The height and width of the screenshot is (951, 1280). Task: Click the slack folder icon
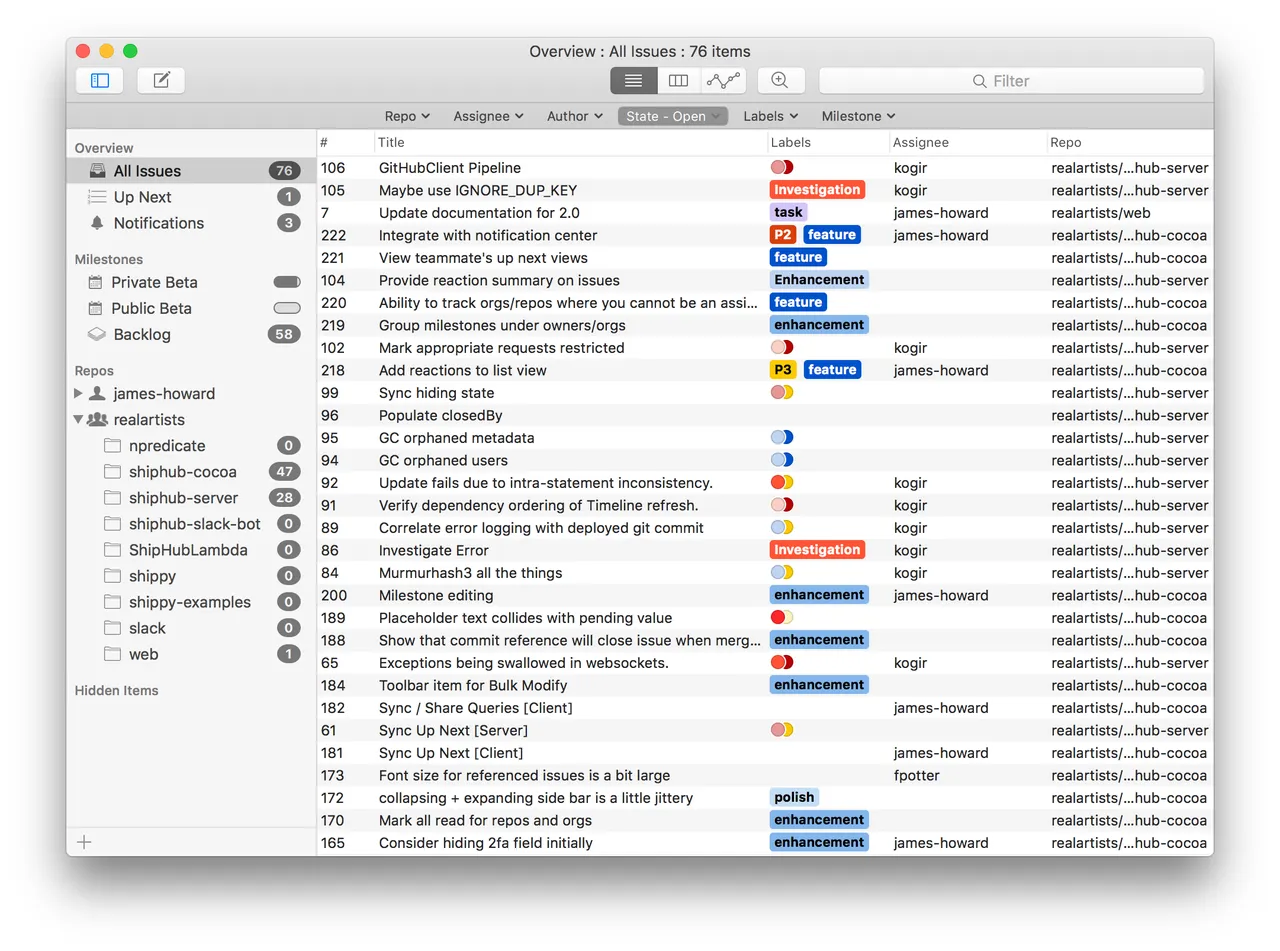point(112,627)
